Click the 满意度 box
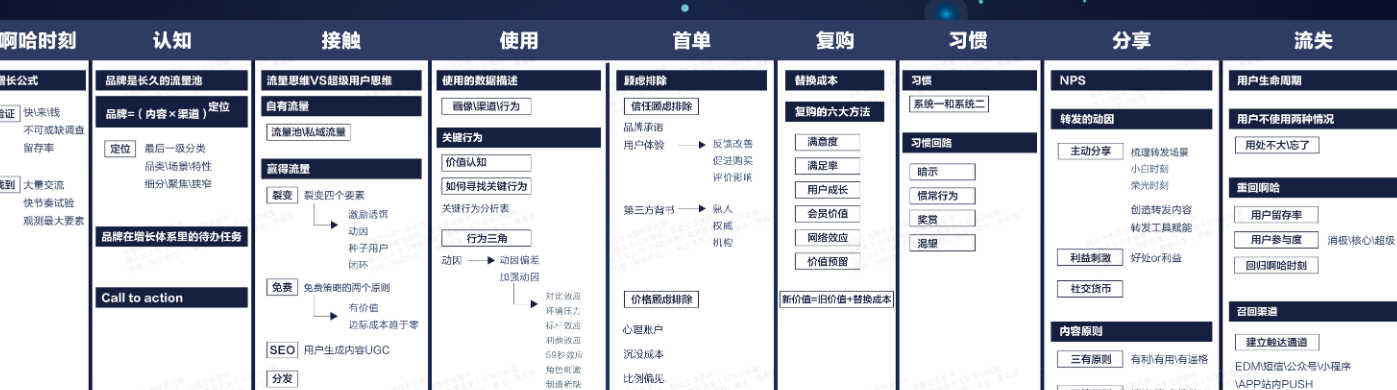This screenshot has height=390, width=1397. pyautogui.click(x=828, y=142)
